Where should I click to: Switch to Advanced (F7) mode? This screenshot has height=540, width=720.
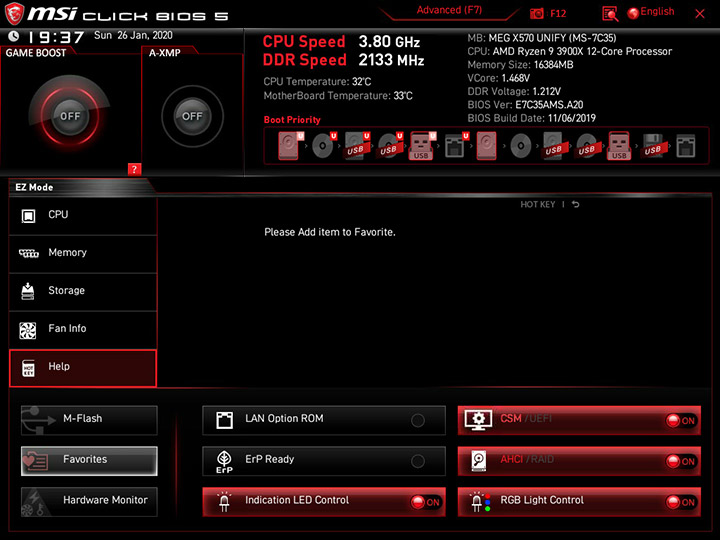click(x=449, y=10)
